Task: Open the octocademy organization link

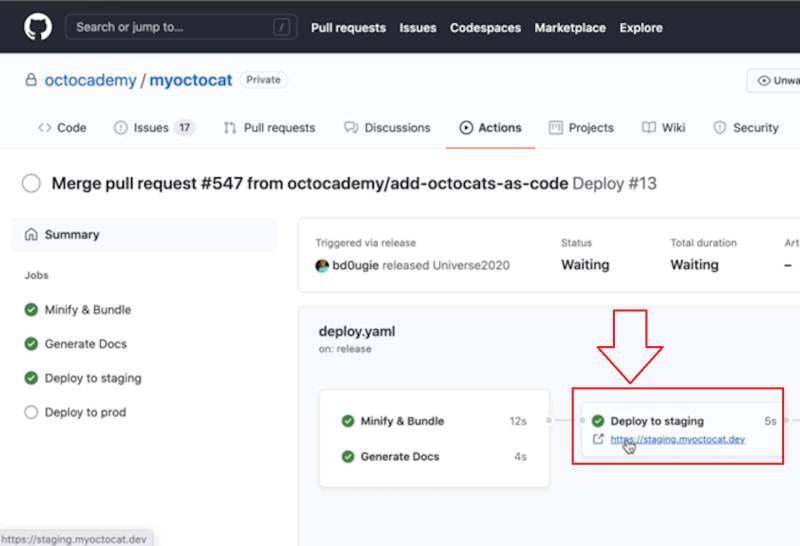Action: coord(90,80)
